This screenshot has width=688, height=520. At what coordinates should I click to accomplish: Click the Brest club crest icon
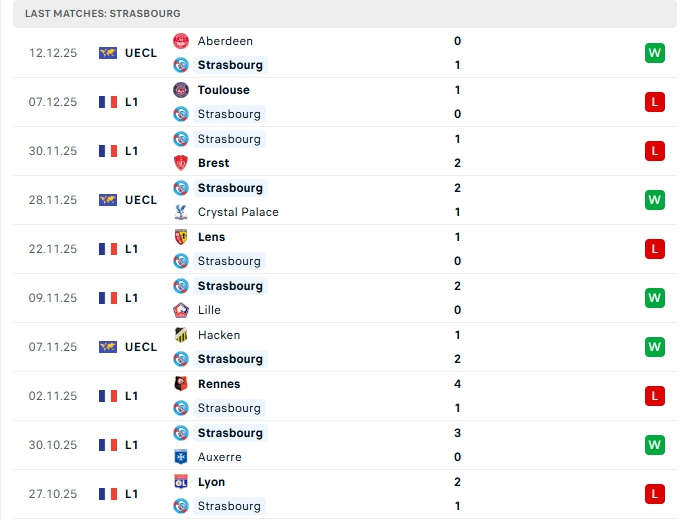click(x=181, y=163)
